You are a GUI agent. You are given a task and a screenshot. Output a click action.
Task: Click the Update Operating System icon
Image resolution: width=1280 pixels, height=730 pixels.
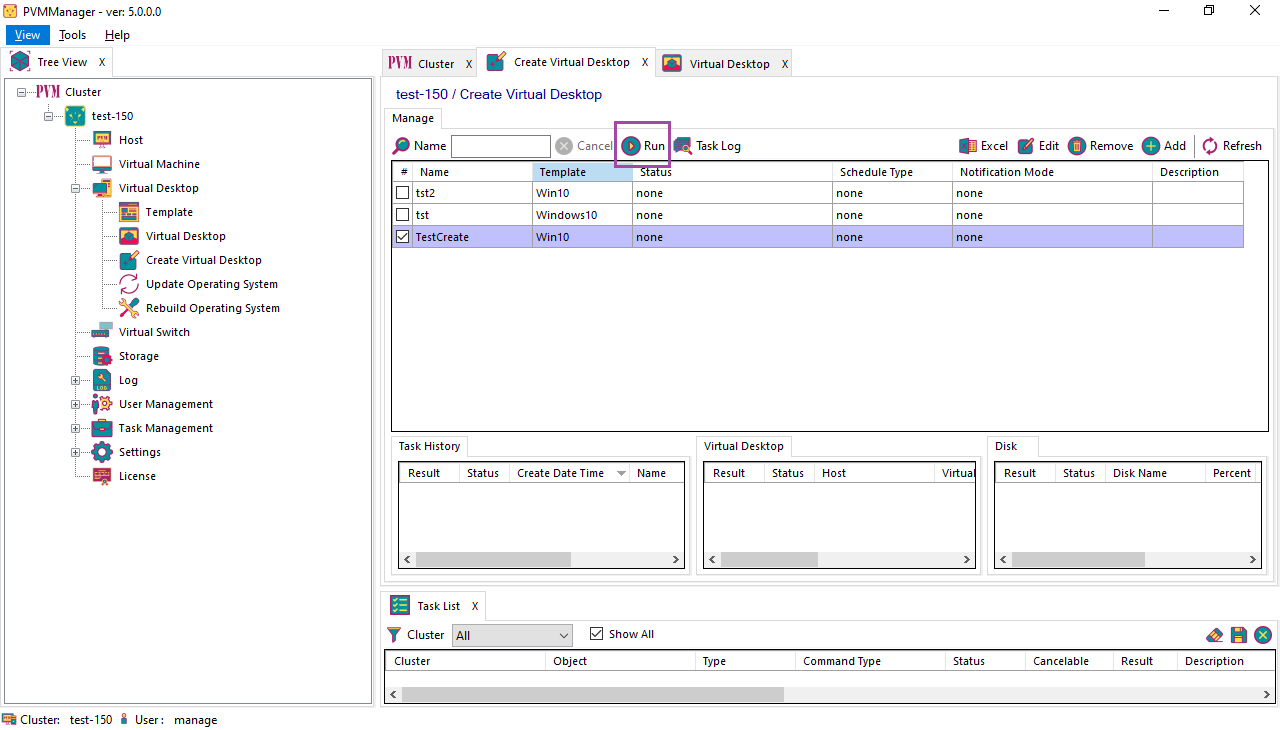129,284
